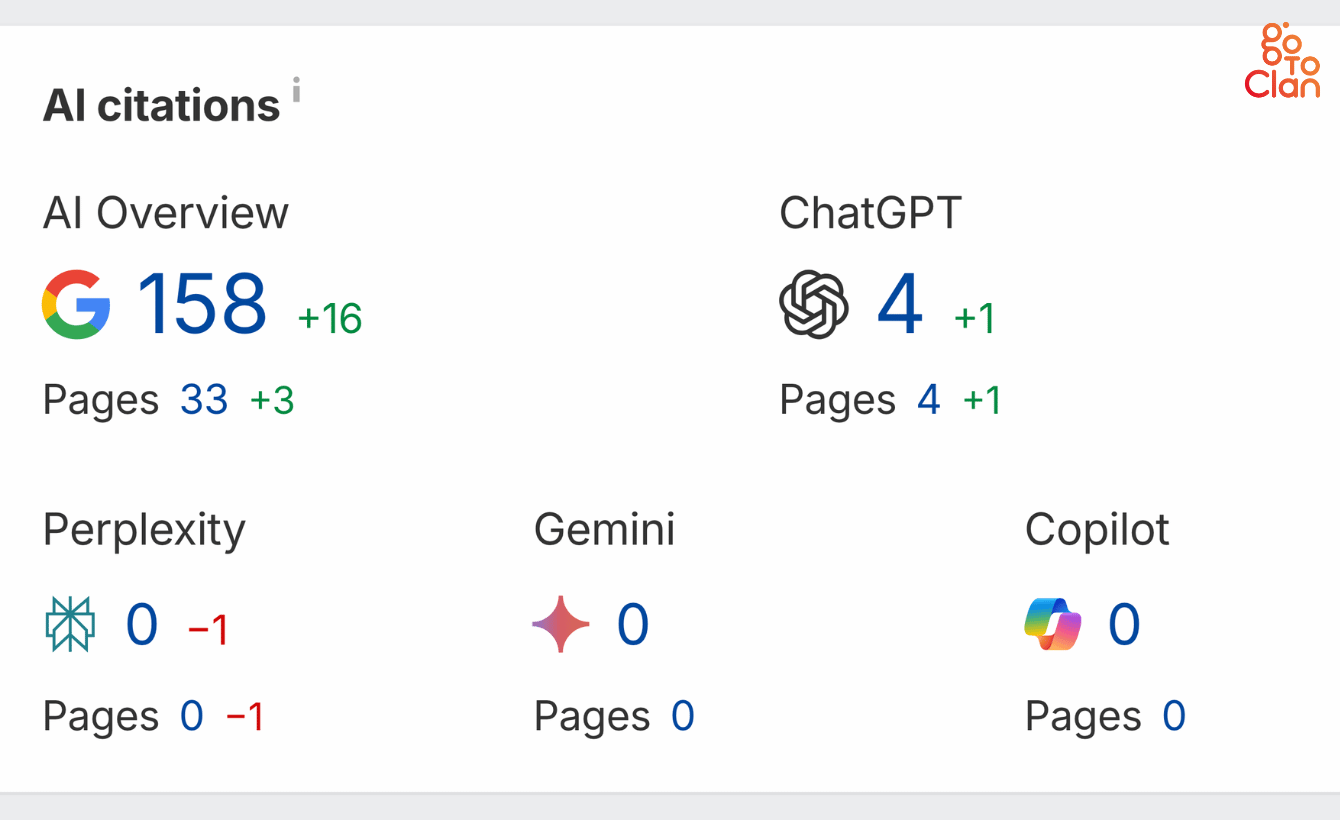The image size is (1340, 820).
Task: Select the Gemini citation count zero
Action: [632, 624]
